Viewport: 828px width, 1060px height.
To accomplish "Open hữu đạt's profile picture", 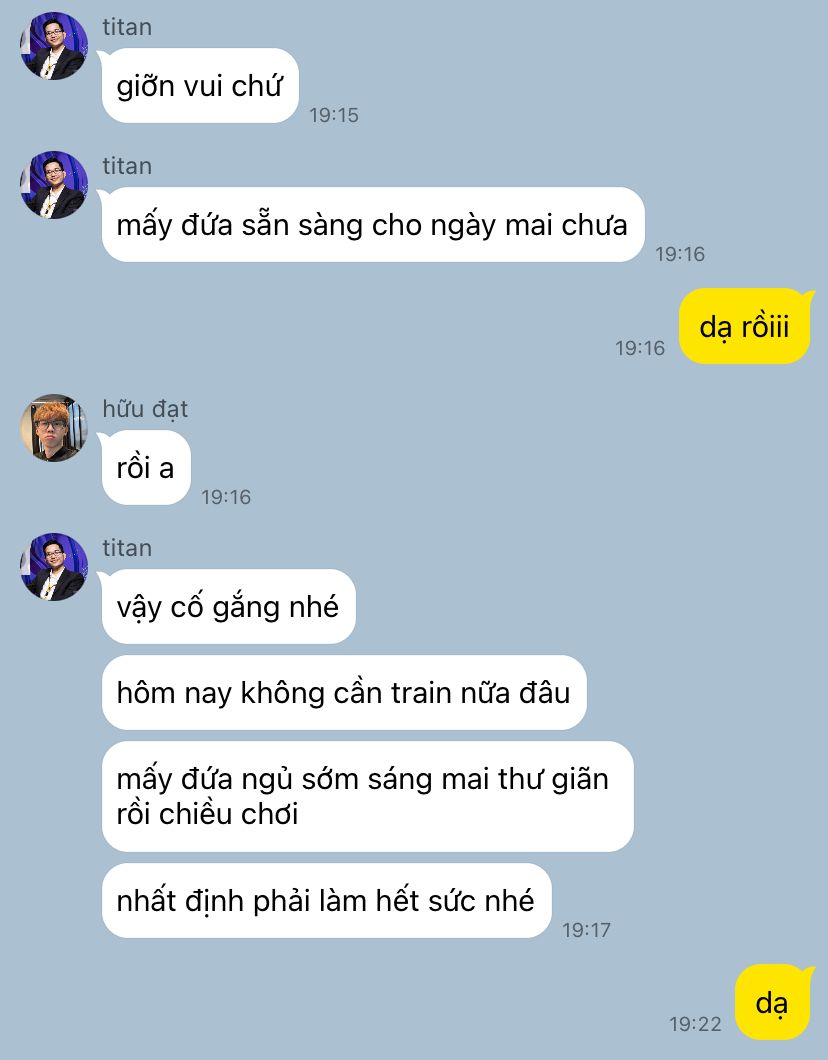I will pyautogui.click(x=54, y=428).
